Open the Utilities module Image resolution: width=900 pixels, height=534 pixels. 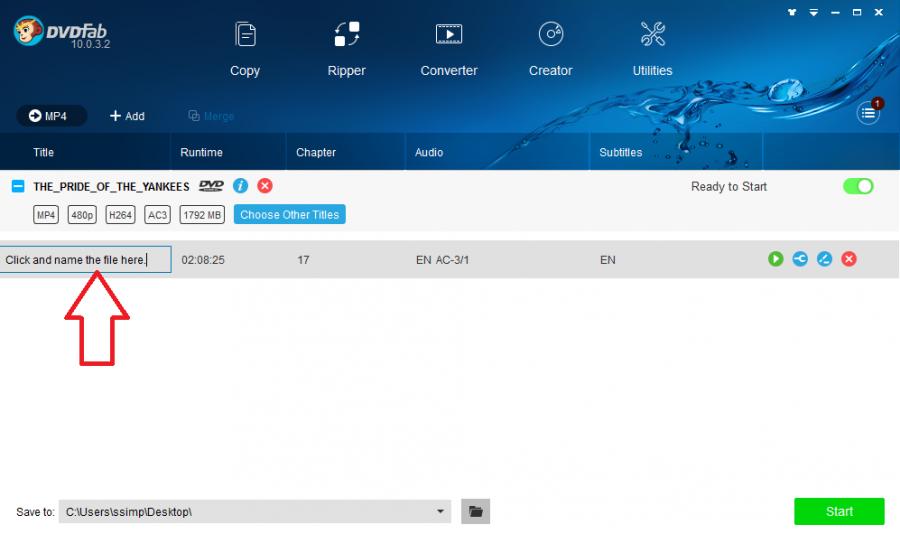pos(652,49)
